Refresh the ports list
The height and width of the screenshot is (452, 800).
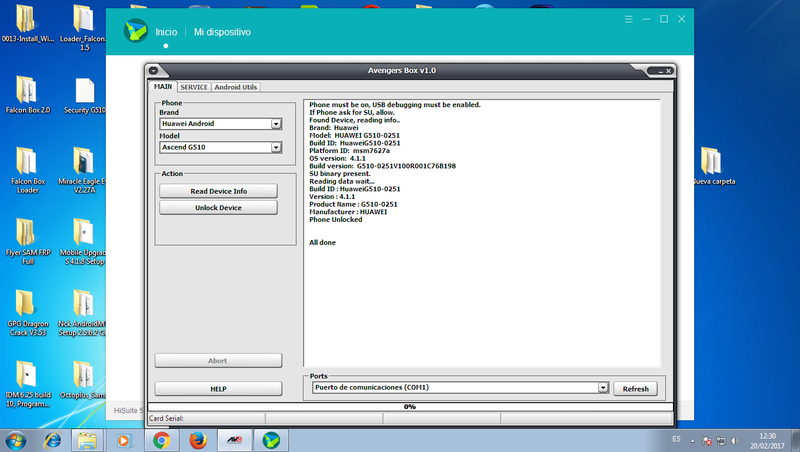pos(636,389)
